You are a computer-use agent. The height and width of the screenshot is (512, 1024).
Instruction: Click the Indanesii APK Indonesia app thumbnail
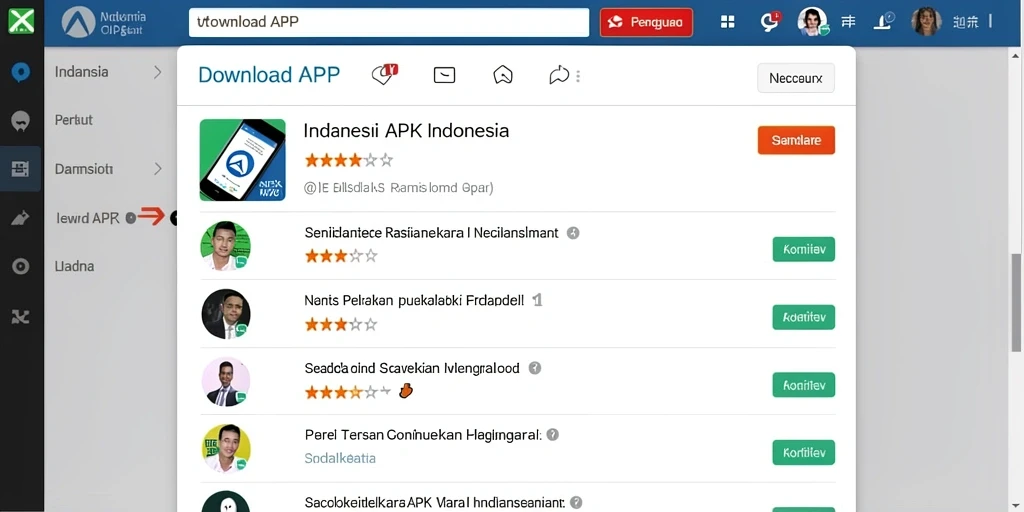242,160
